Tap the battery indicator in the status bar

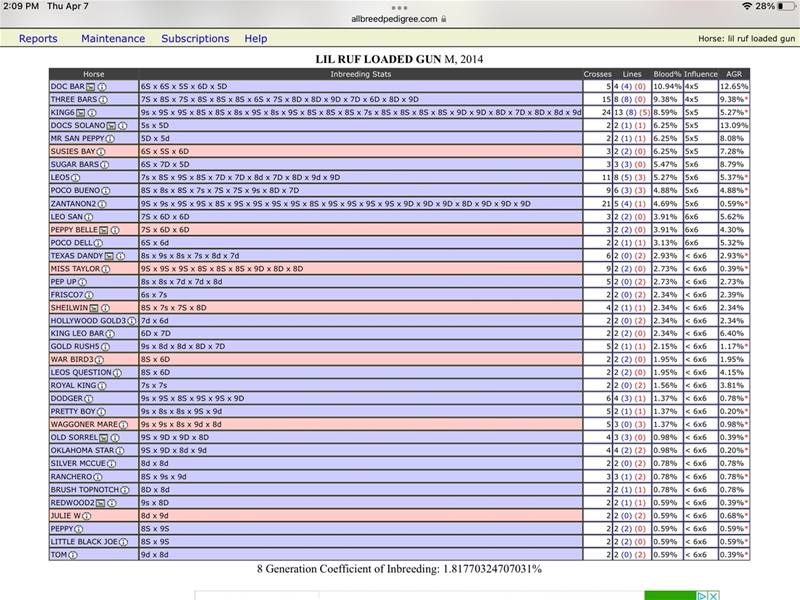tap(786, 6)
